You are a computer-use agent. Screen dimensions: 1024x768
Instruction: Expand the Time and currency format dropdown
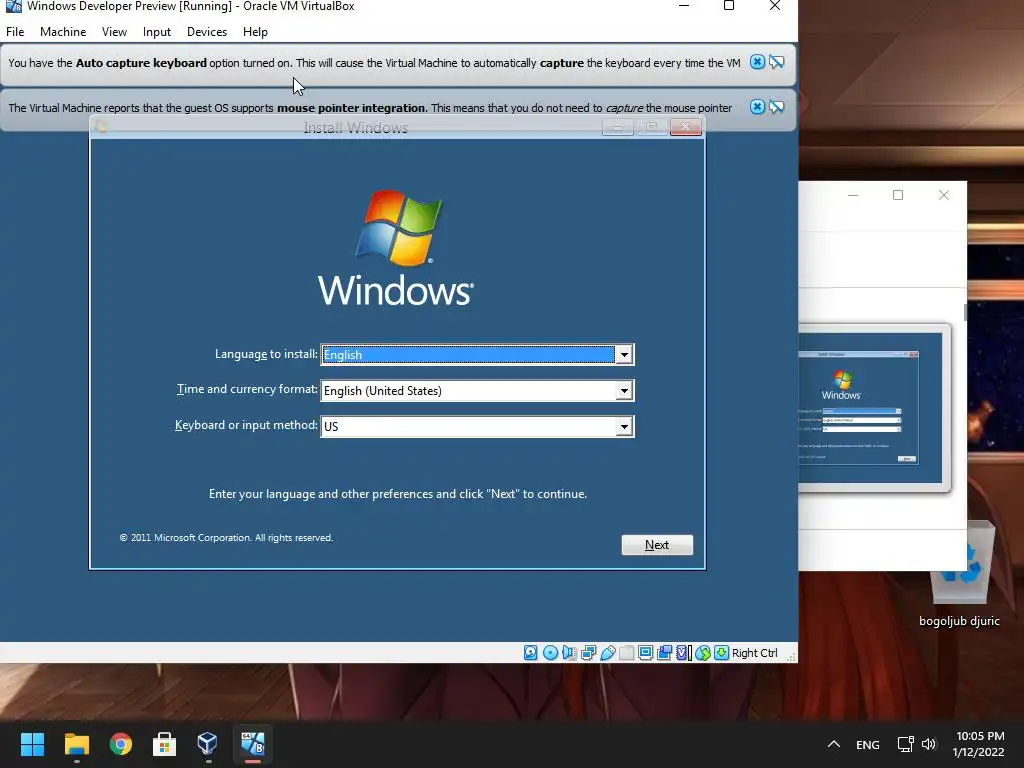click(624, 391)
